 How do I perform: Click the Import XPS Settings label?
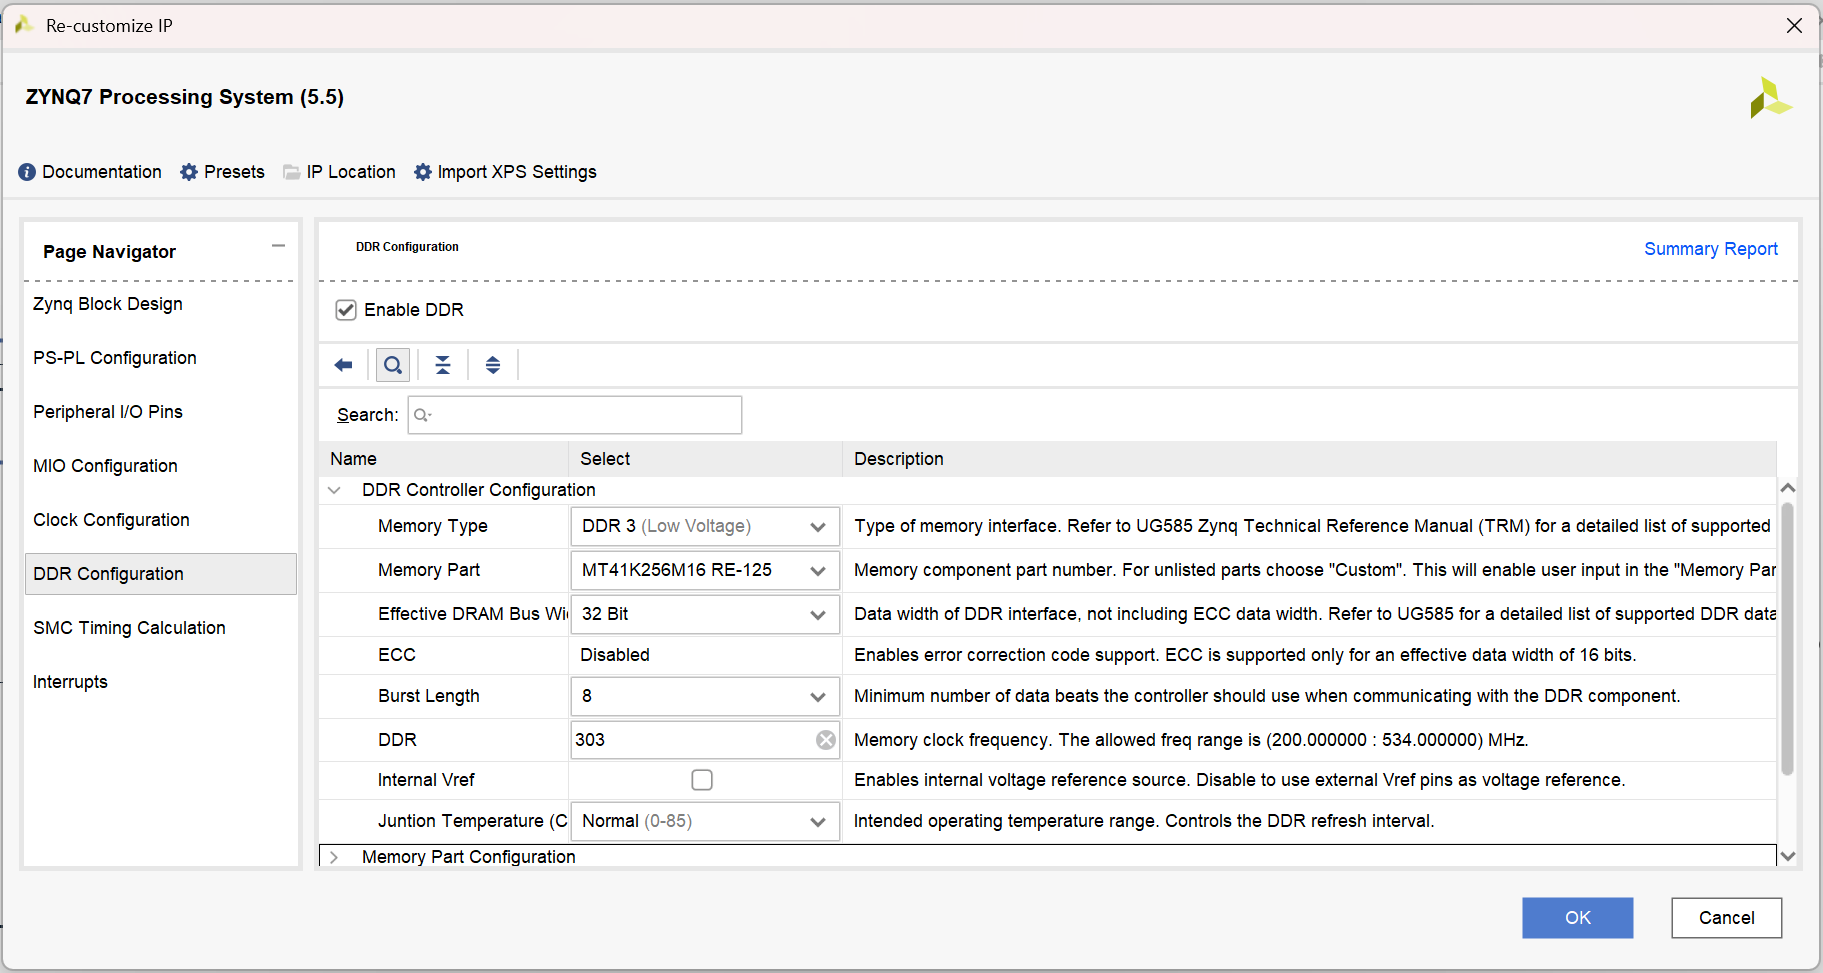[517, 172]
